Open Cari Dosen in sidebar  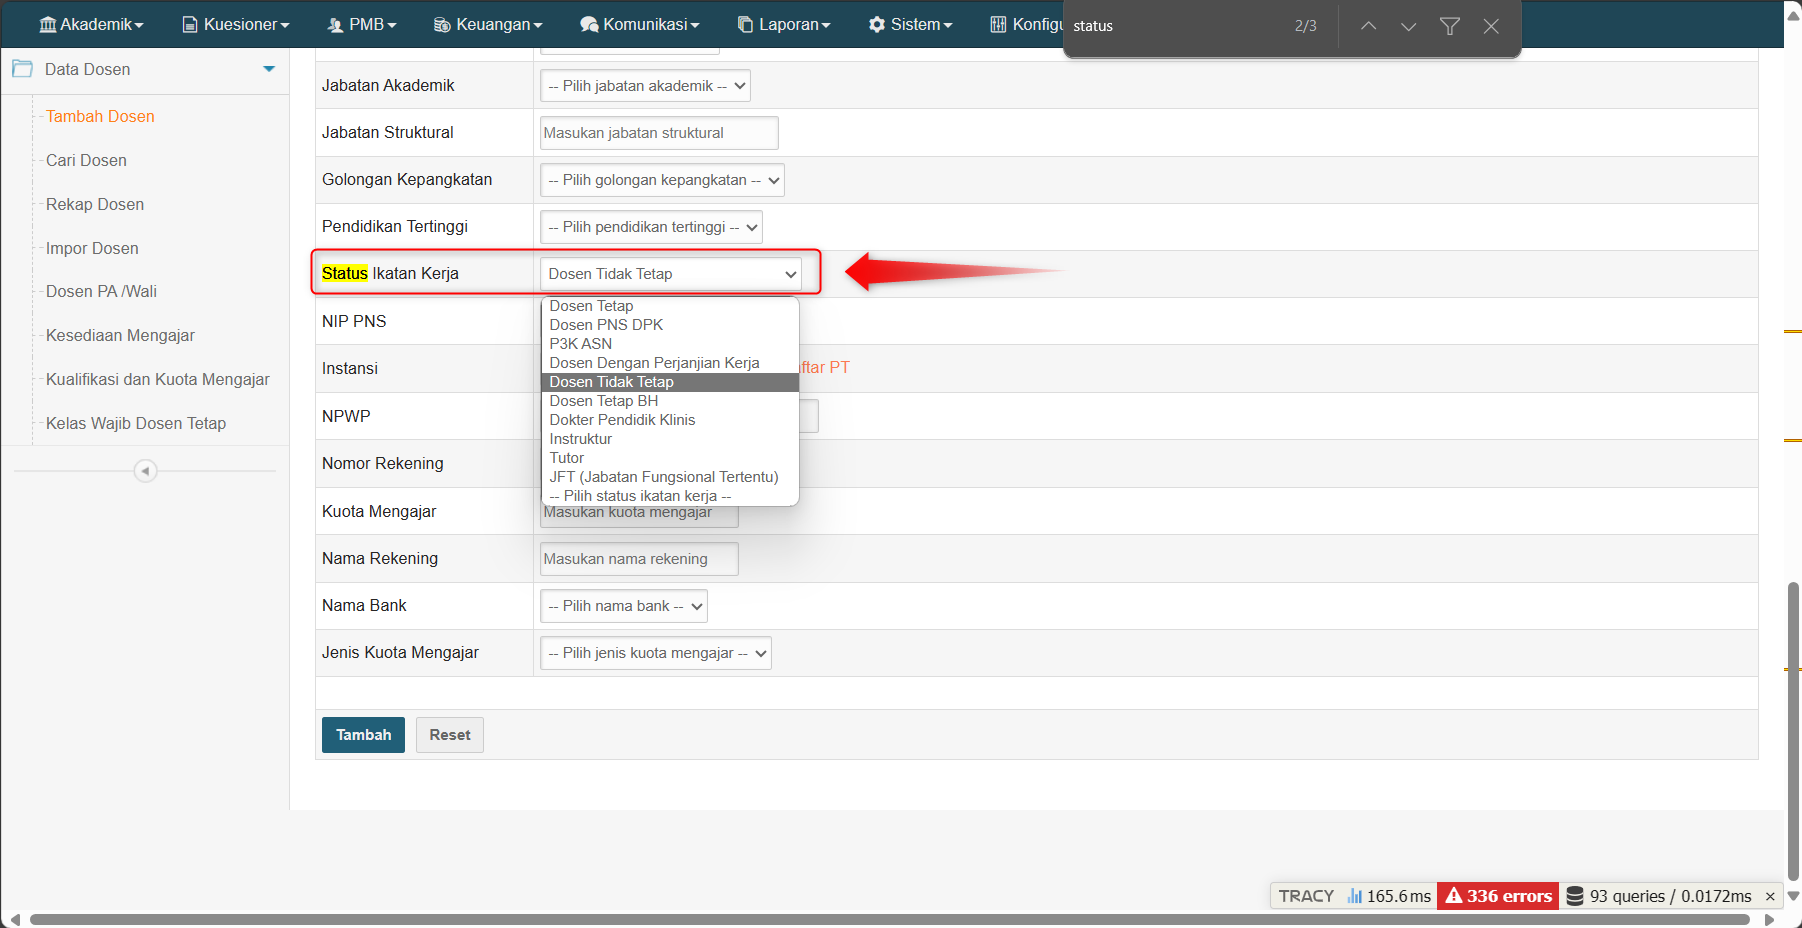click(86, 160)
